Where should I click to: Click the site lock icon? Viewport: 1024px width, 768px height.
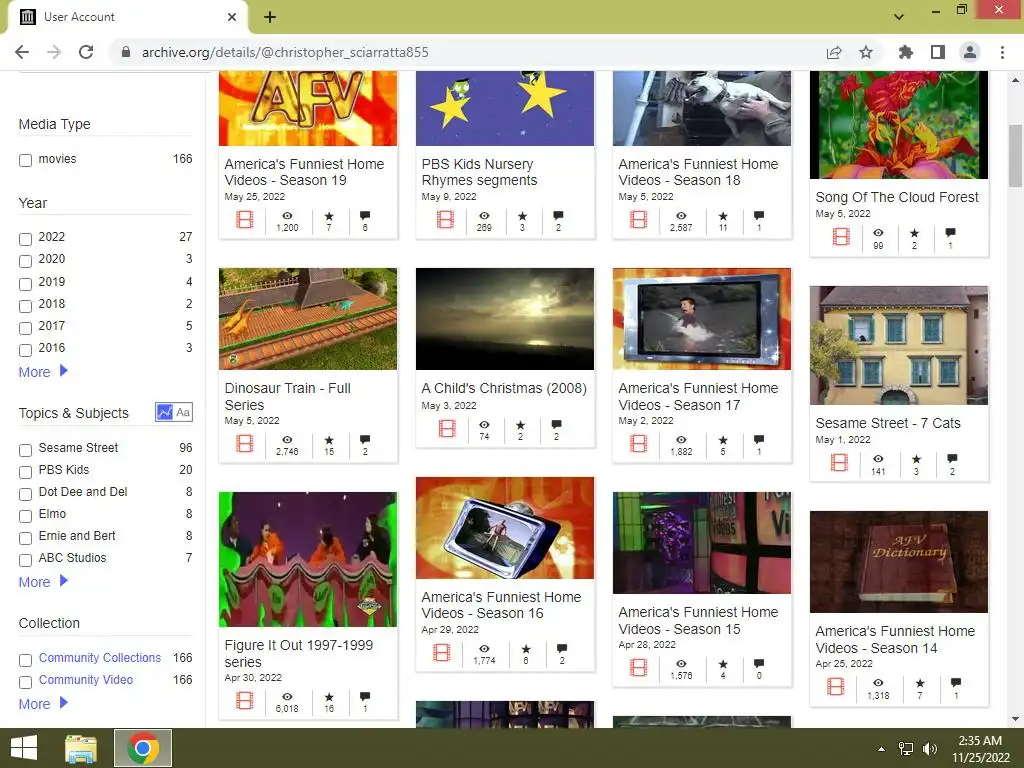click(x=126, y=52)
